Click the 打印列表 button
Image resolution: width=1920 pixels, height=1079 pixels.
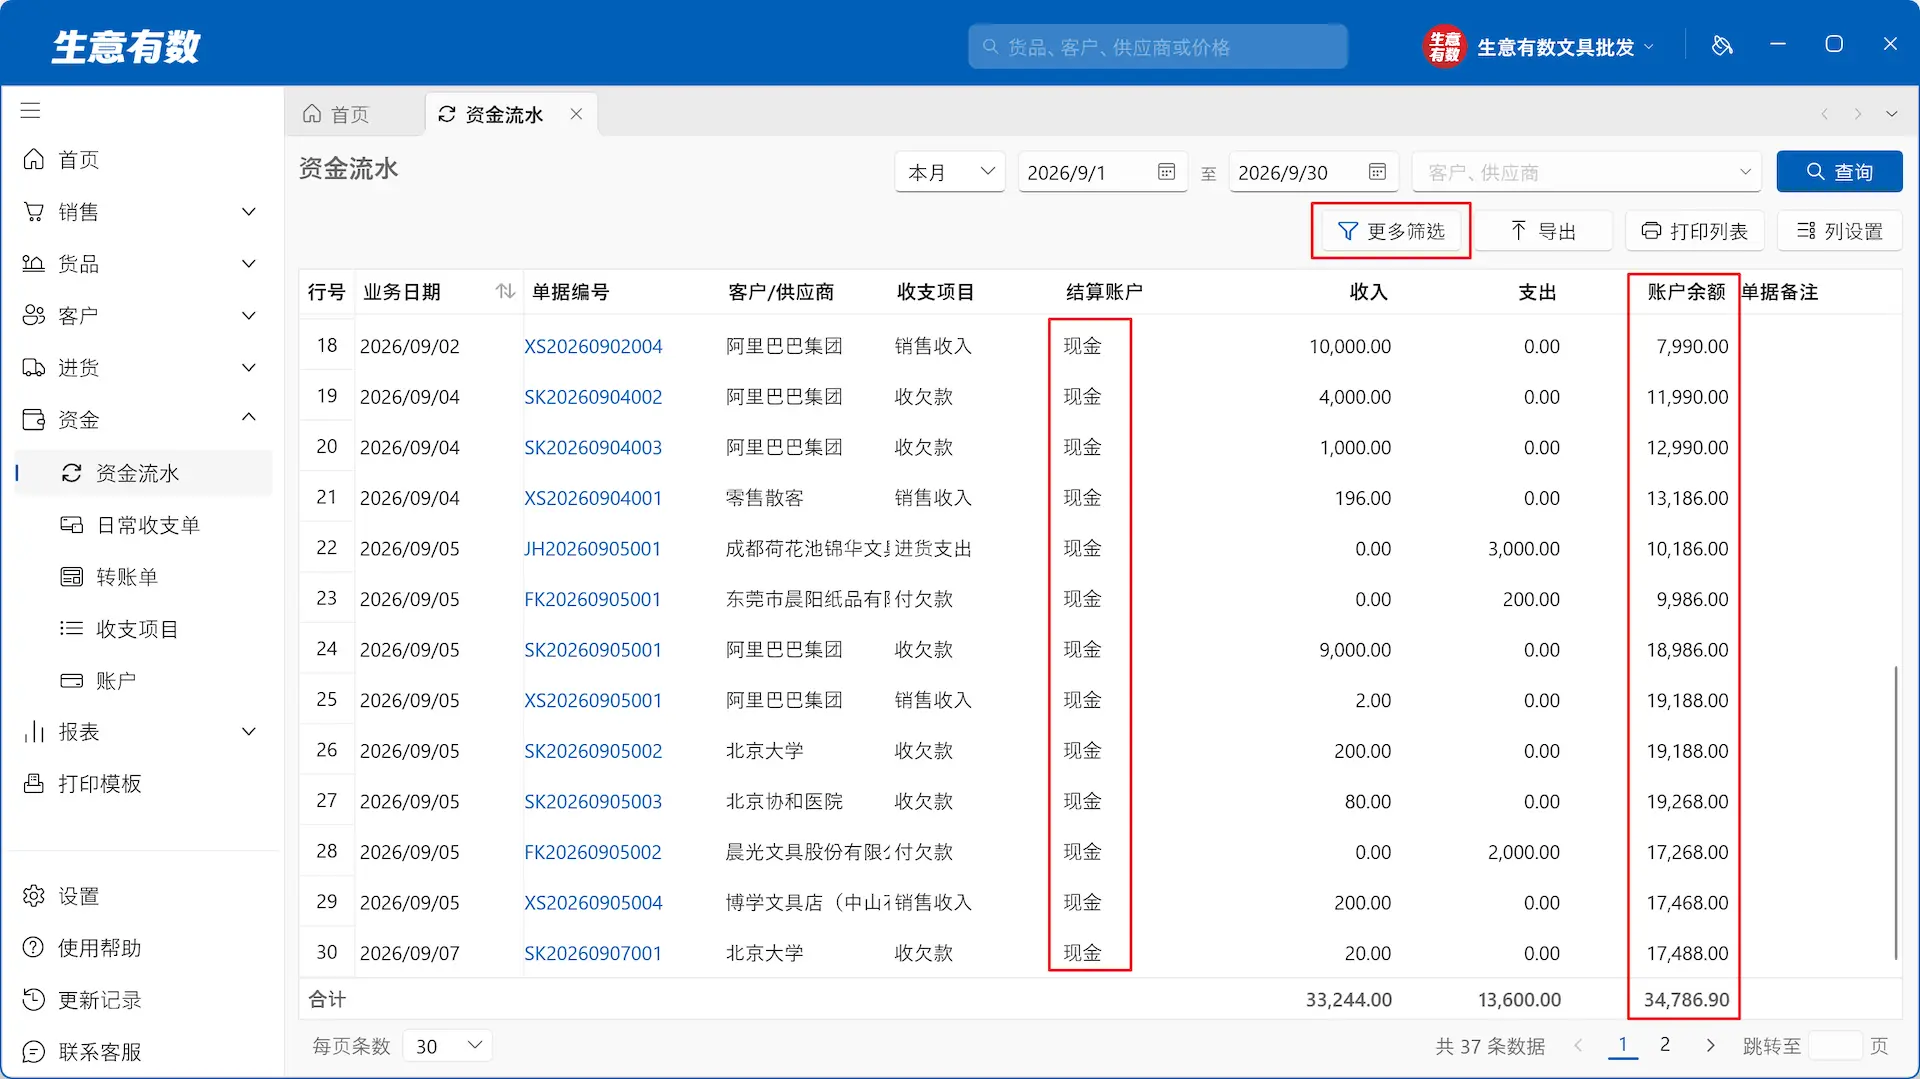point(1695,231)
